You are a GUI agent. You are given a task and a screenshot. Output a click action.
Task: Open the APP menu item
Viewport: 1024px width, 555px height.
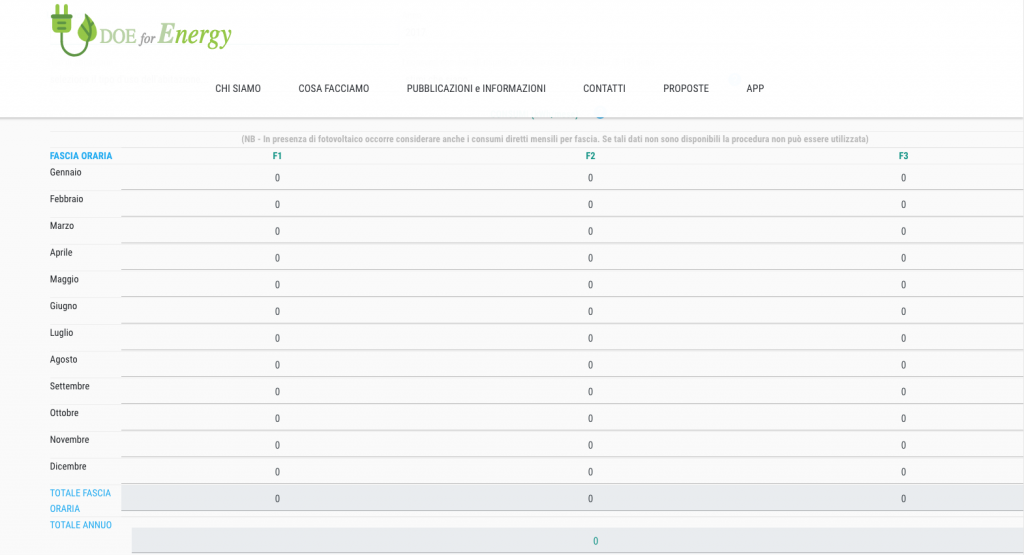point(755,89)
